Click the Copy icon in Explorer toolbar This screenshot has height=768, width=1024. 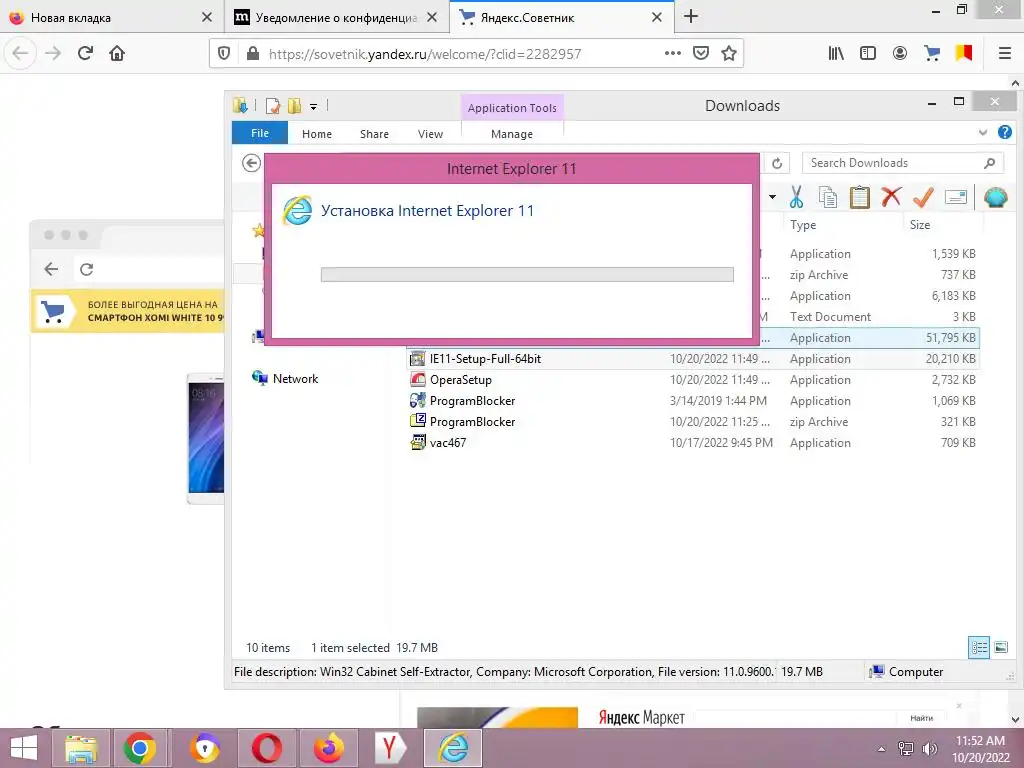[827, 197]
